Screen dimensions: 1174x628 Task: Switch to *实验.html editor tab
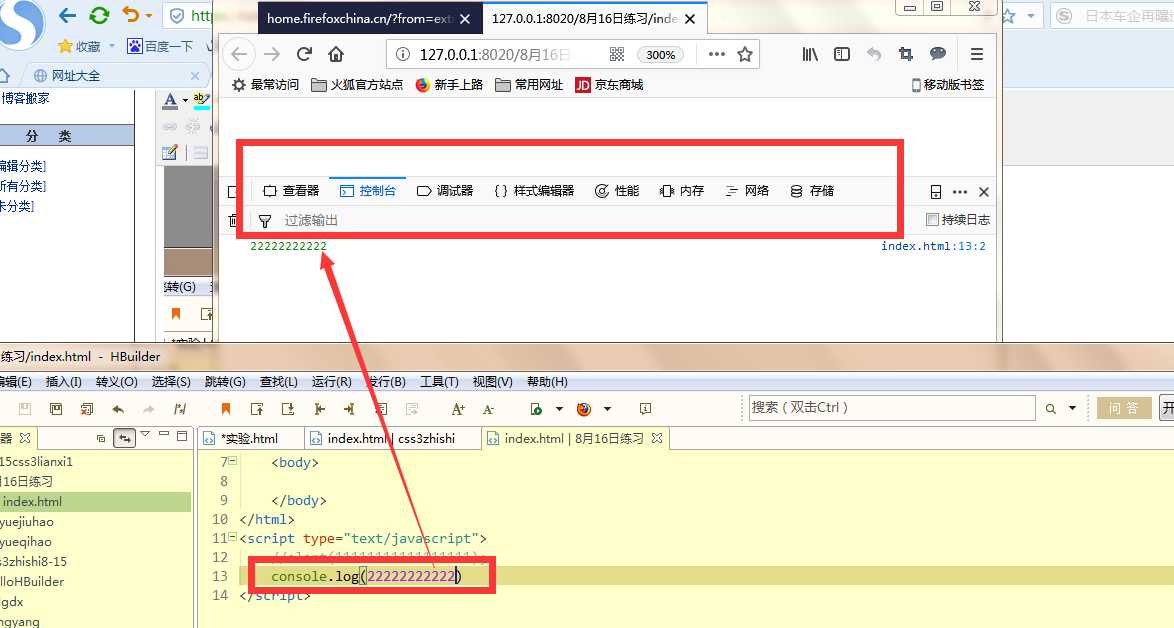(x=250, y=439)
